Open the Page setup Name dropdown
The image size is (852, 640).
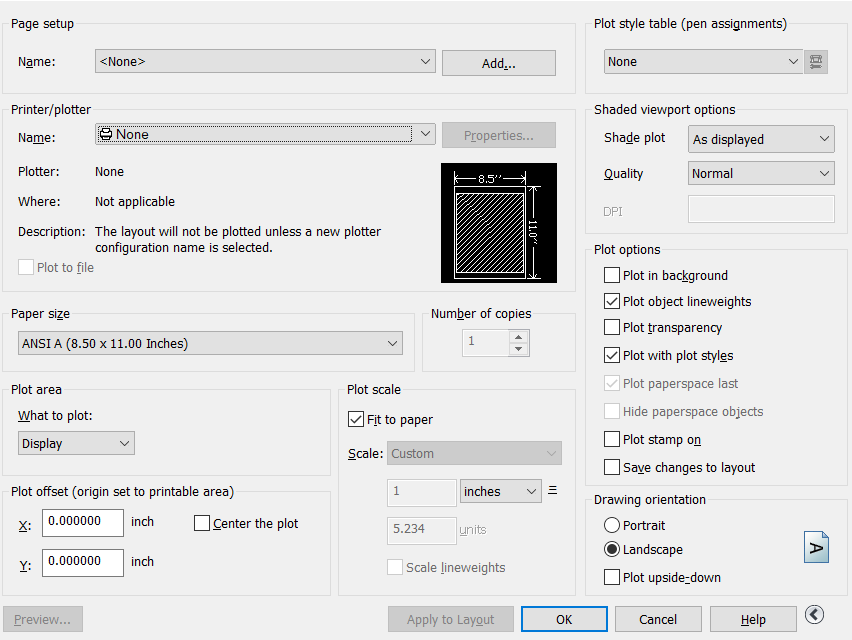(x=265, y=61)
